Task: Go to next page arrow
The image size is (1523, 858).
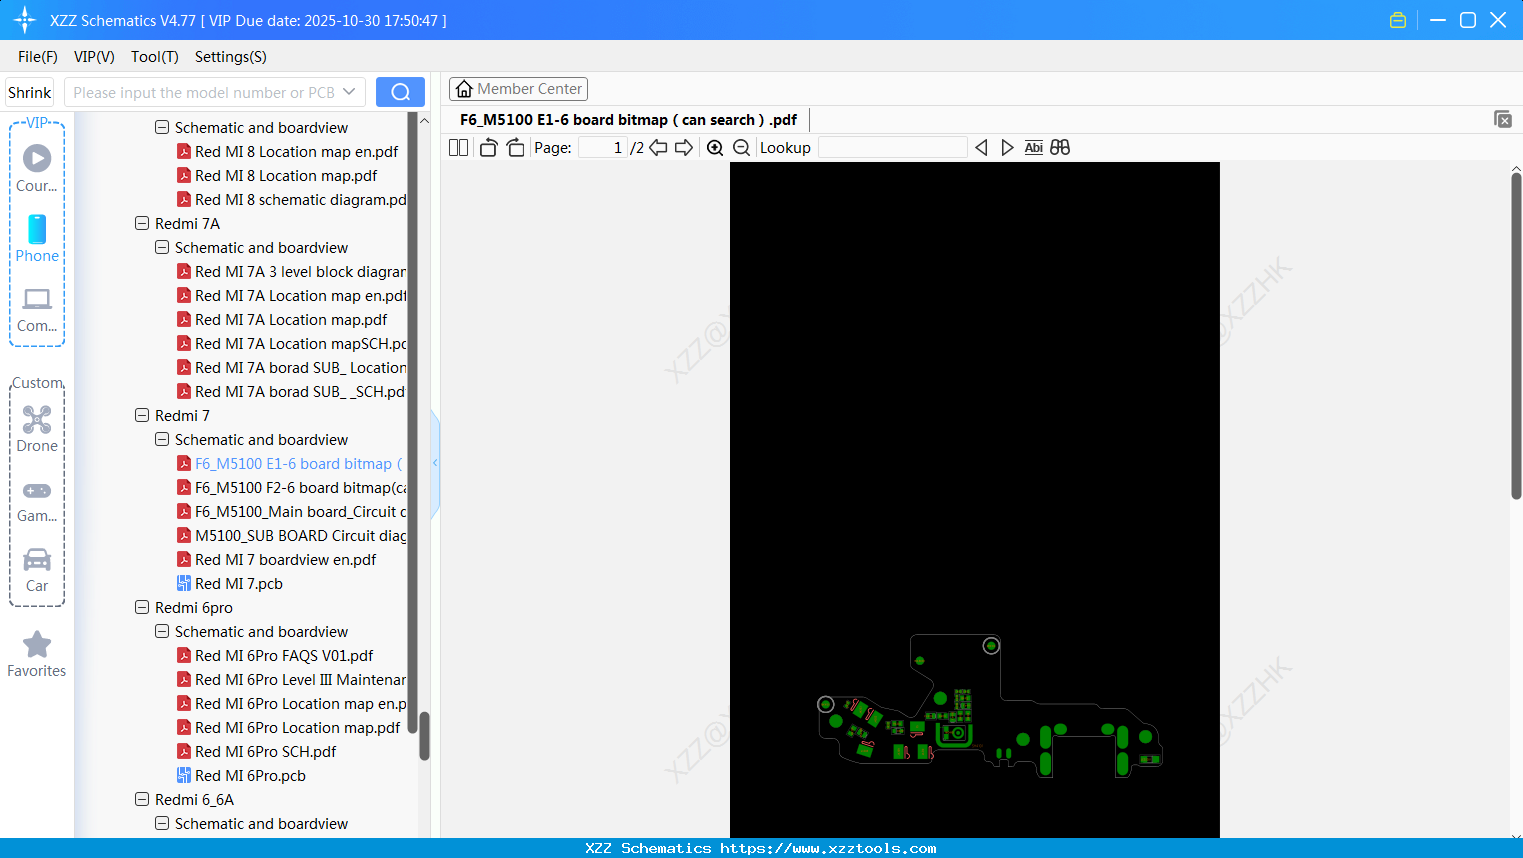Action: tap(684, 147)
